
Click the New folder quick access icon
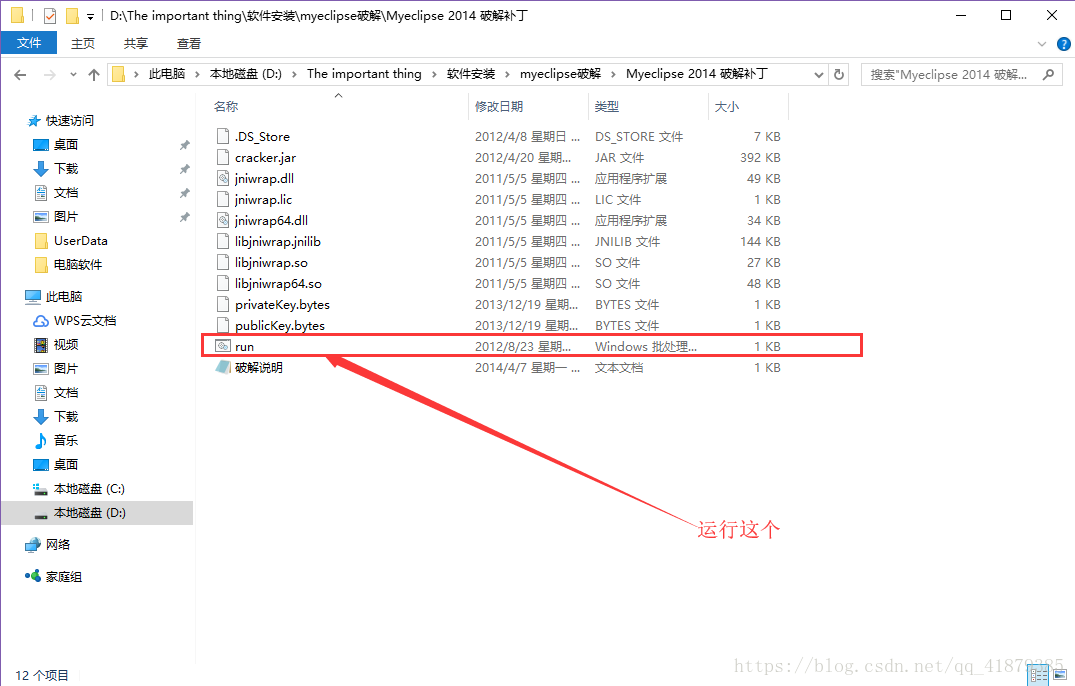click(72, 15)
